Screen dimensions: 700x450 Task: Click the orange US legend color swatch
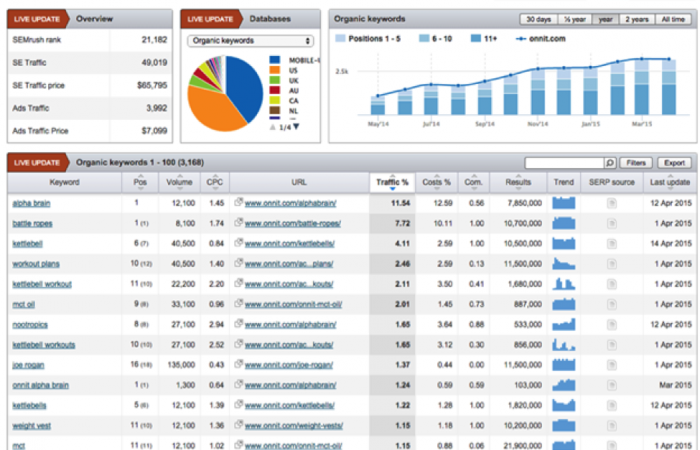[x=275, y=70]
